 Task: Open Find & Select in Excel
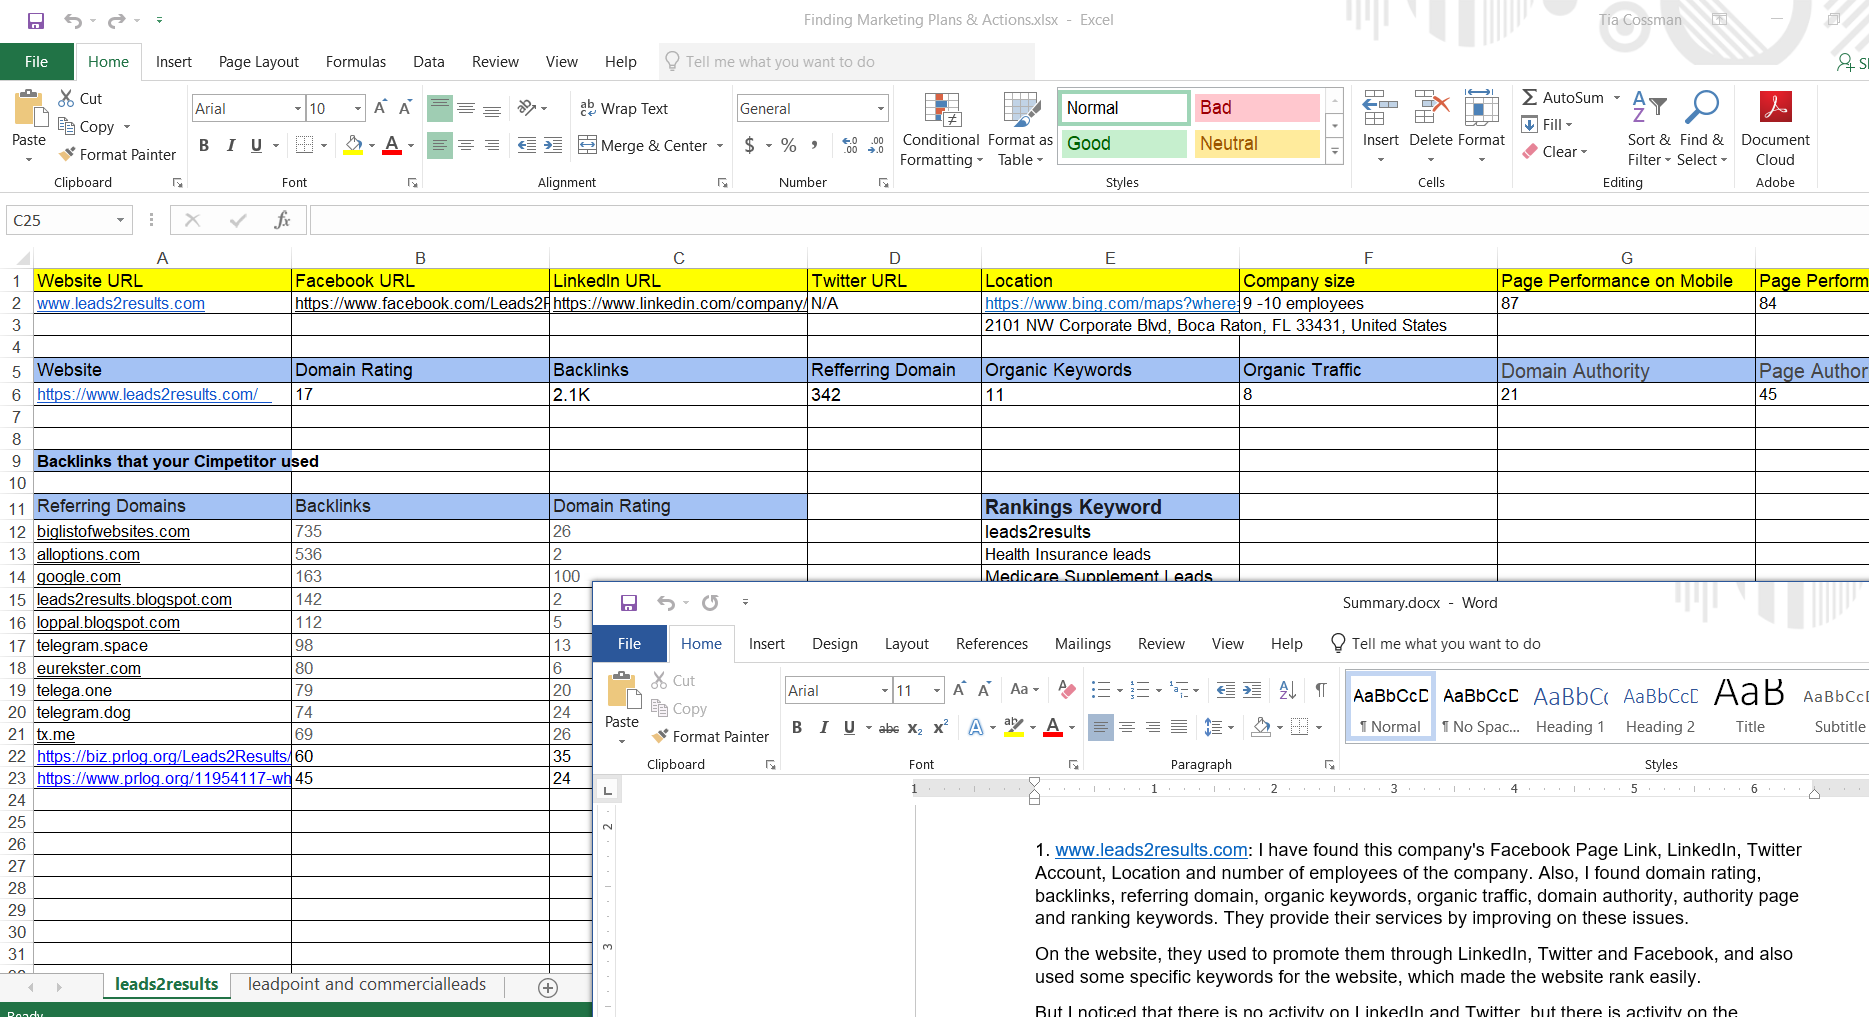pos(1702,128)
